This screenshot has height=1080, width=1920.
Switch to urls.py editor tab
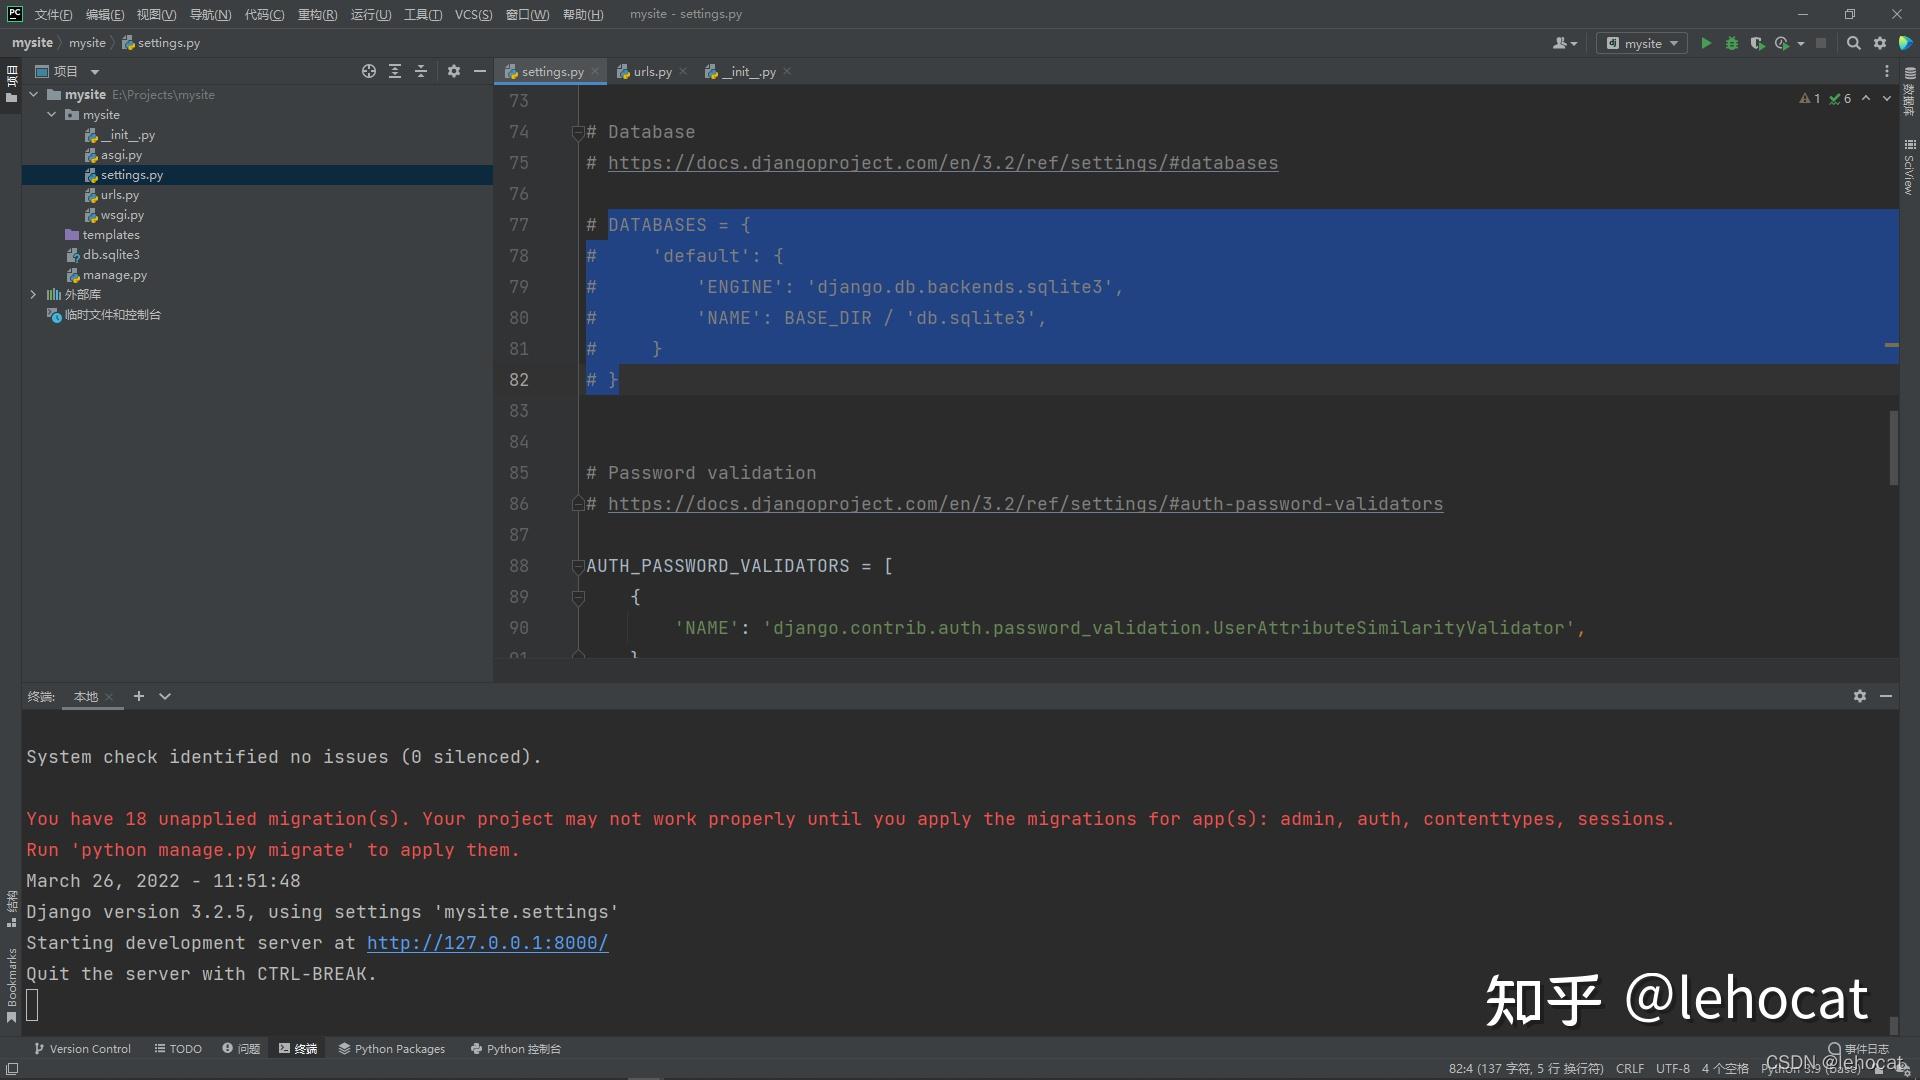coord(652,72)
